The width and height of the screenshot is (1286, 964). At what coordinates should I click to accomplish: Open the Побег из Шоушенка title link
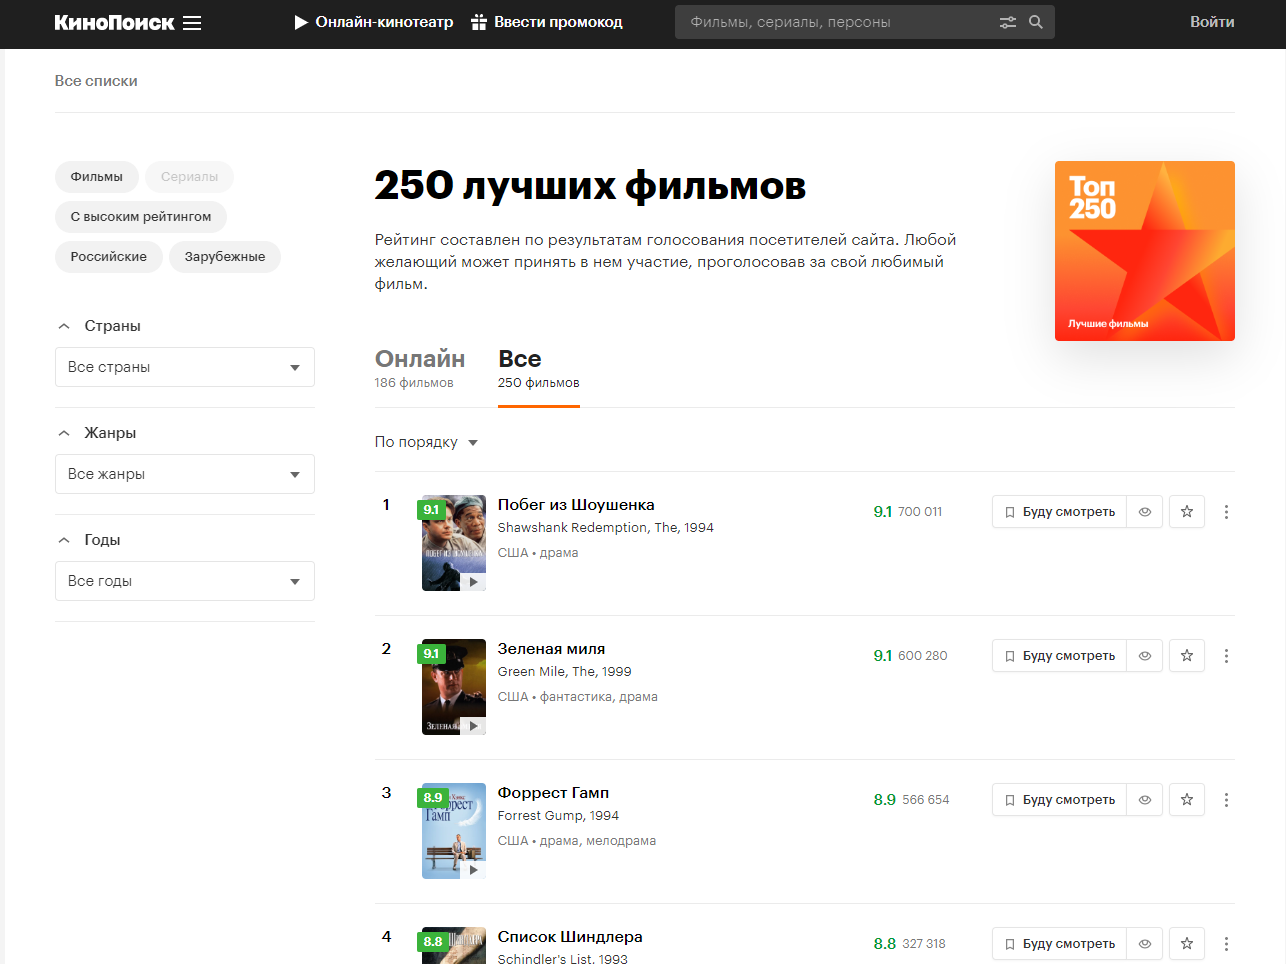[x=576, y=505]
